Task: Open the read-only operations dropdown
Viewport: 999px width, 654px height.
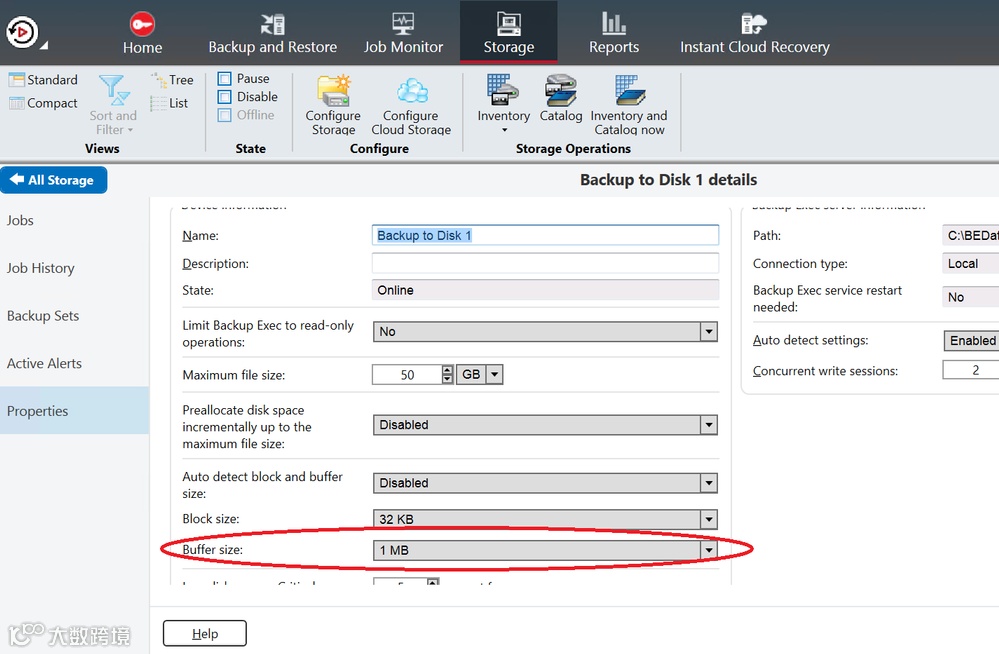Action: click(545, 331)
